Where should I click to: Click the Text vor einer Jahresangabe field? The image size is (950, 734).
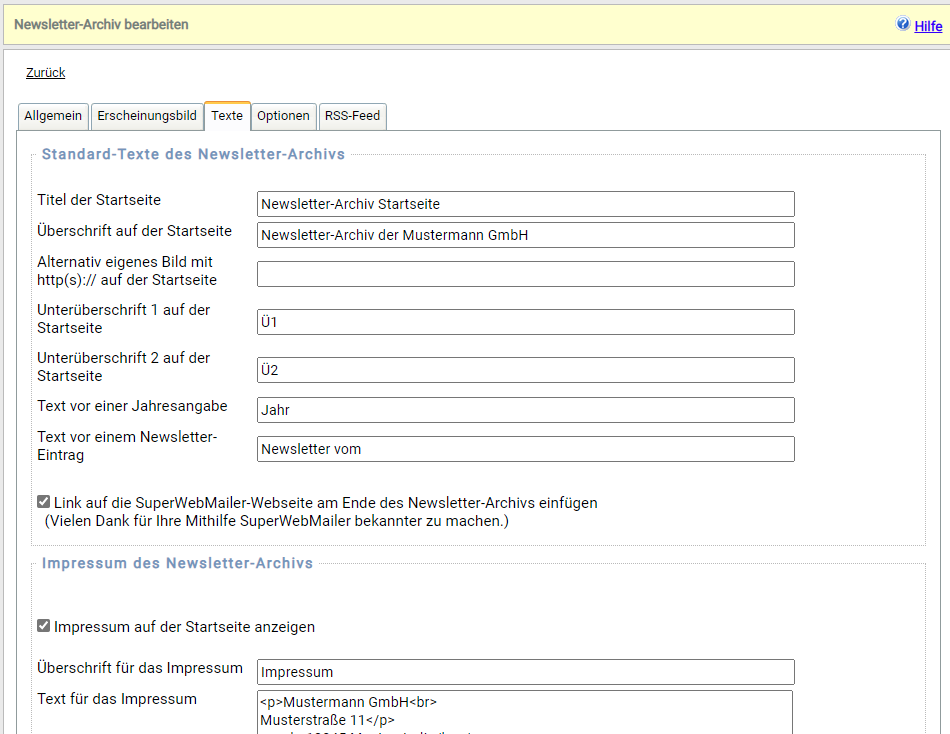pos(525,410)
